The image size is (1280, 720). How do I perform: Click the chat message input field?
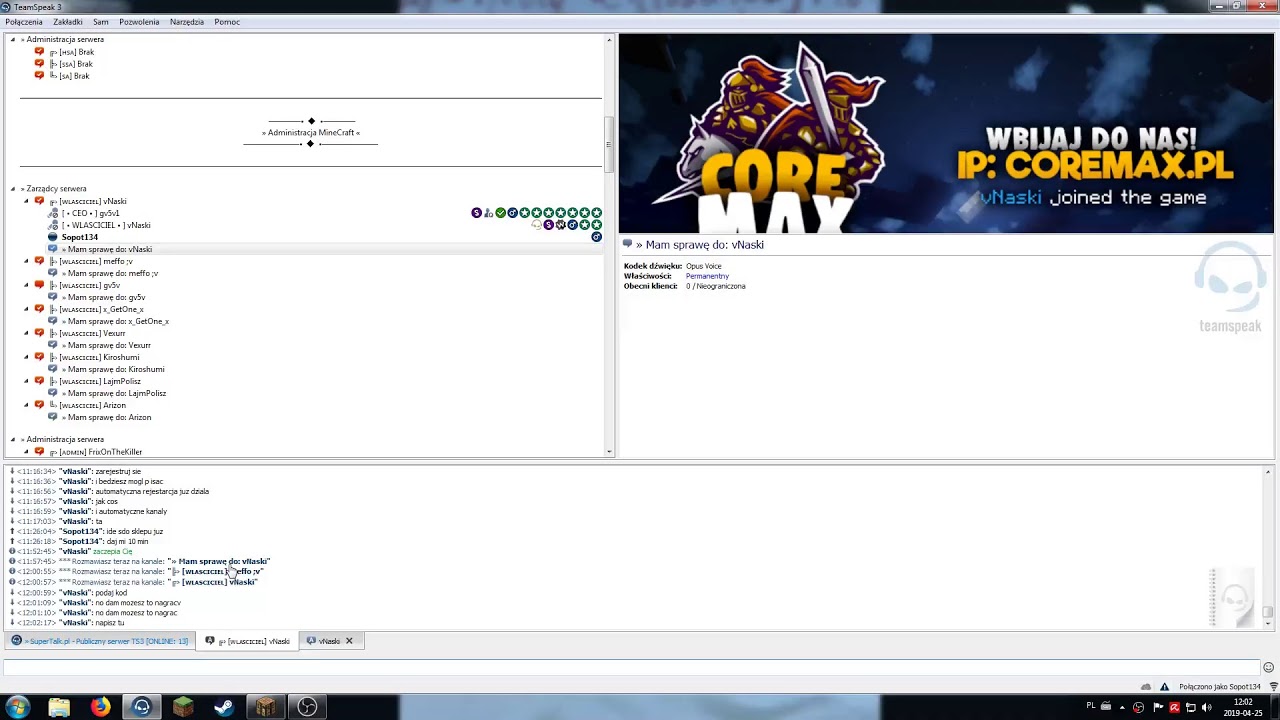(x=630, y=667)
